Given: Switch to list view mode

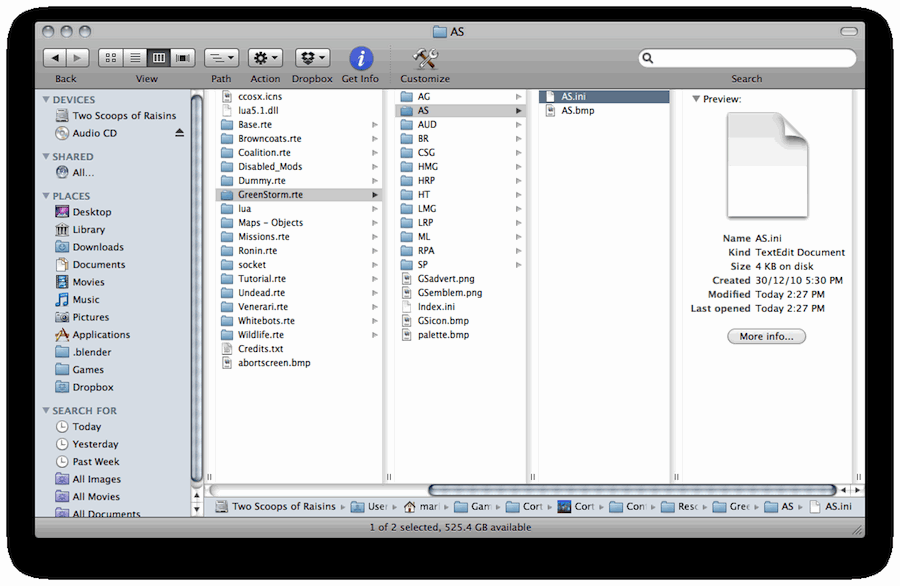Looking at the screenshot, I should [x=134, y=59].
